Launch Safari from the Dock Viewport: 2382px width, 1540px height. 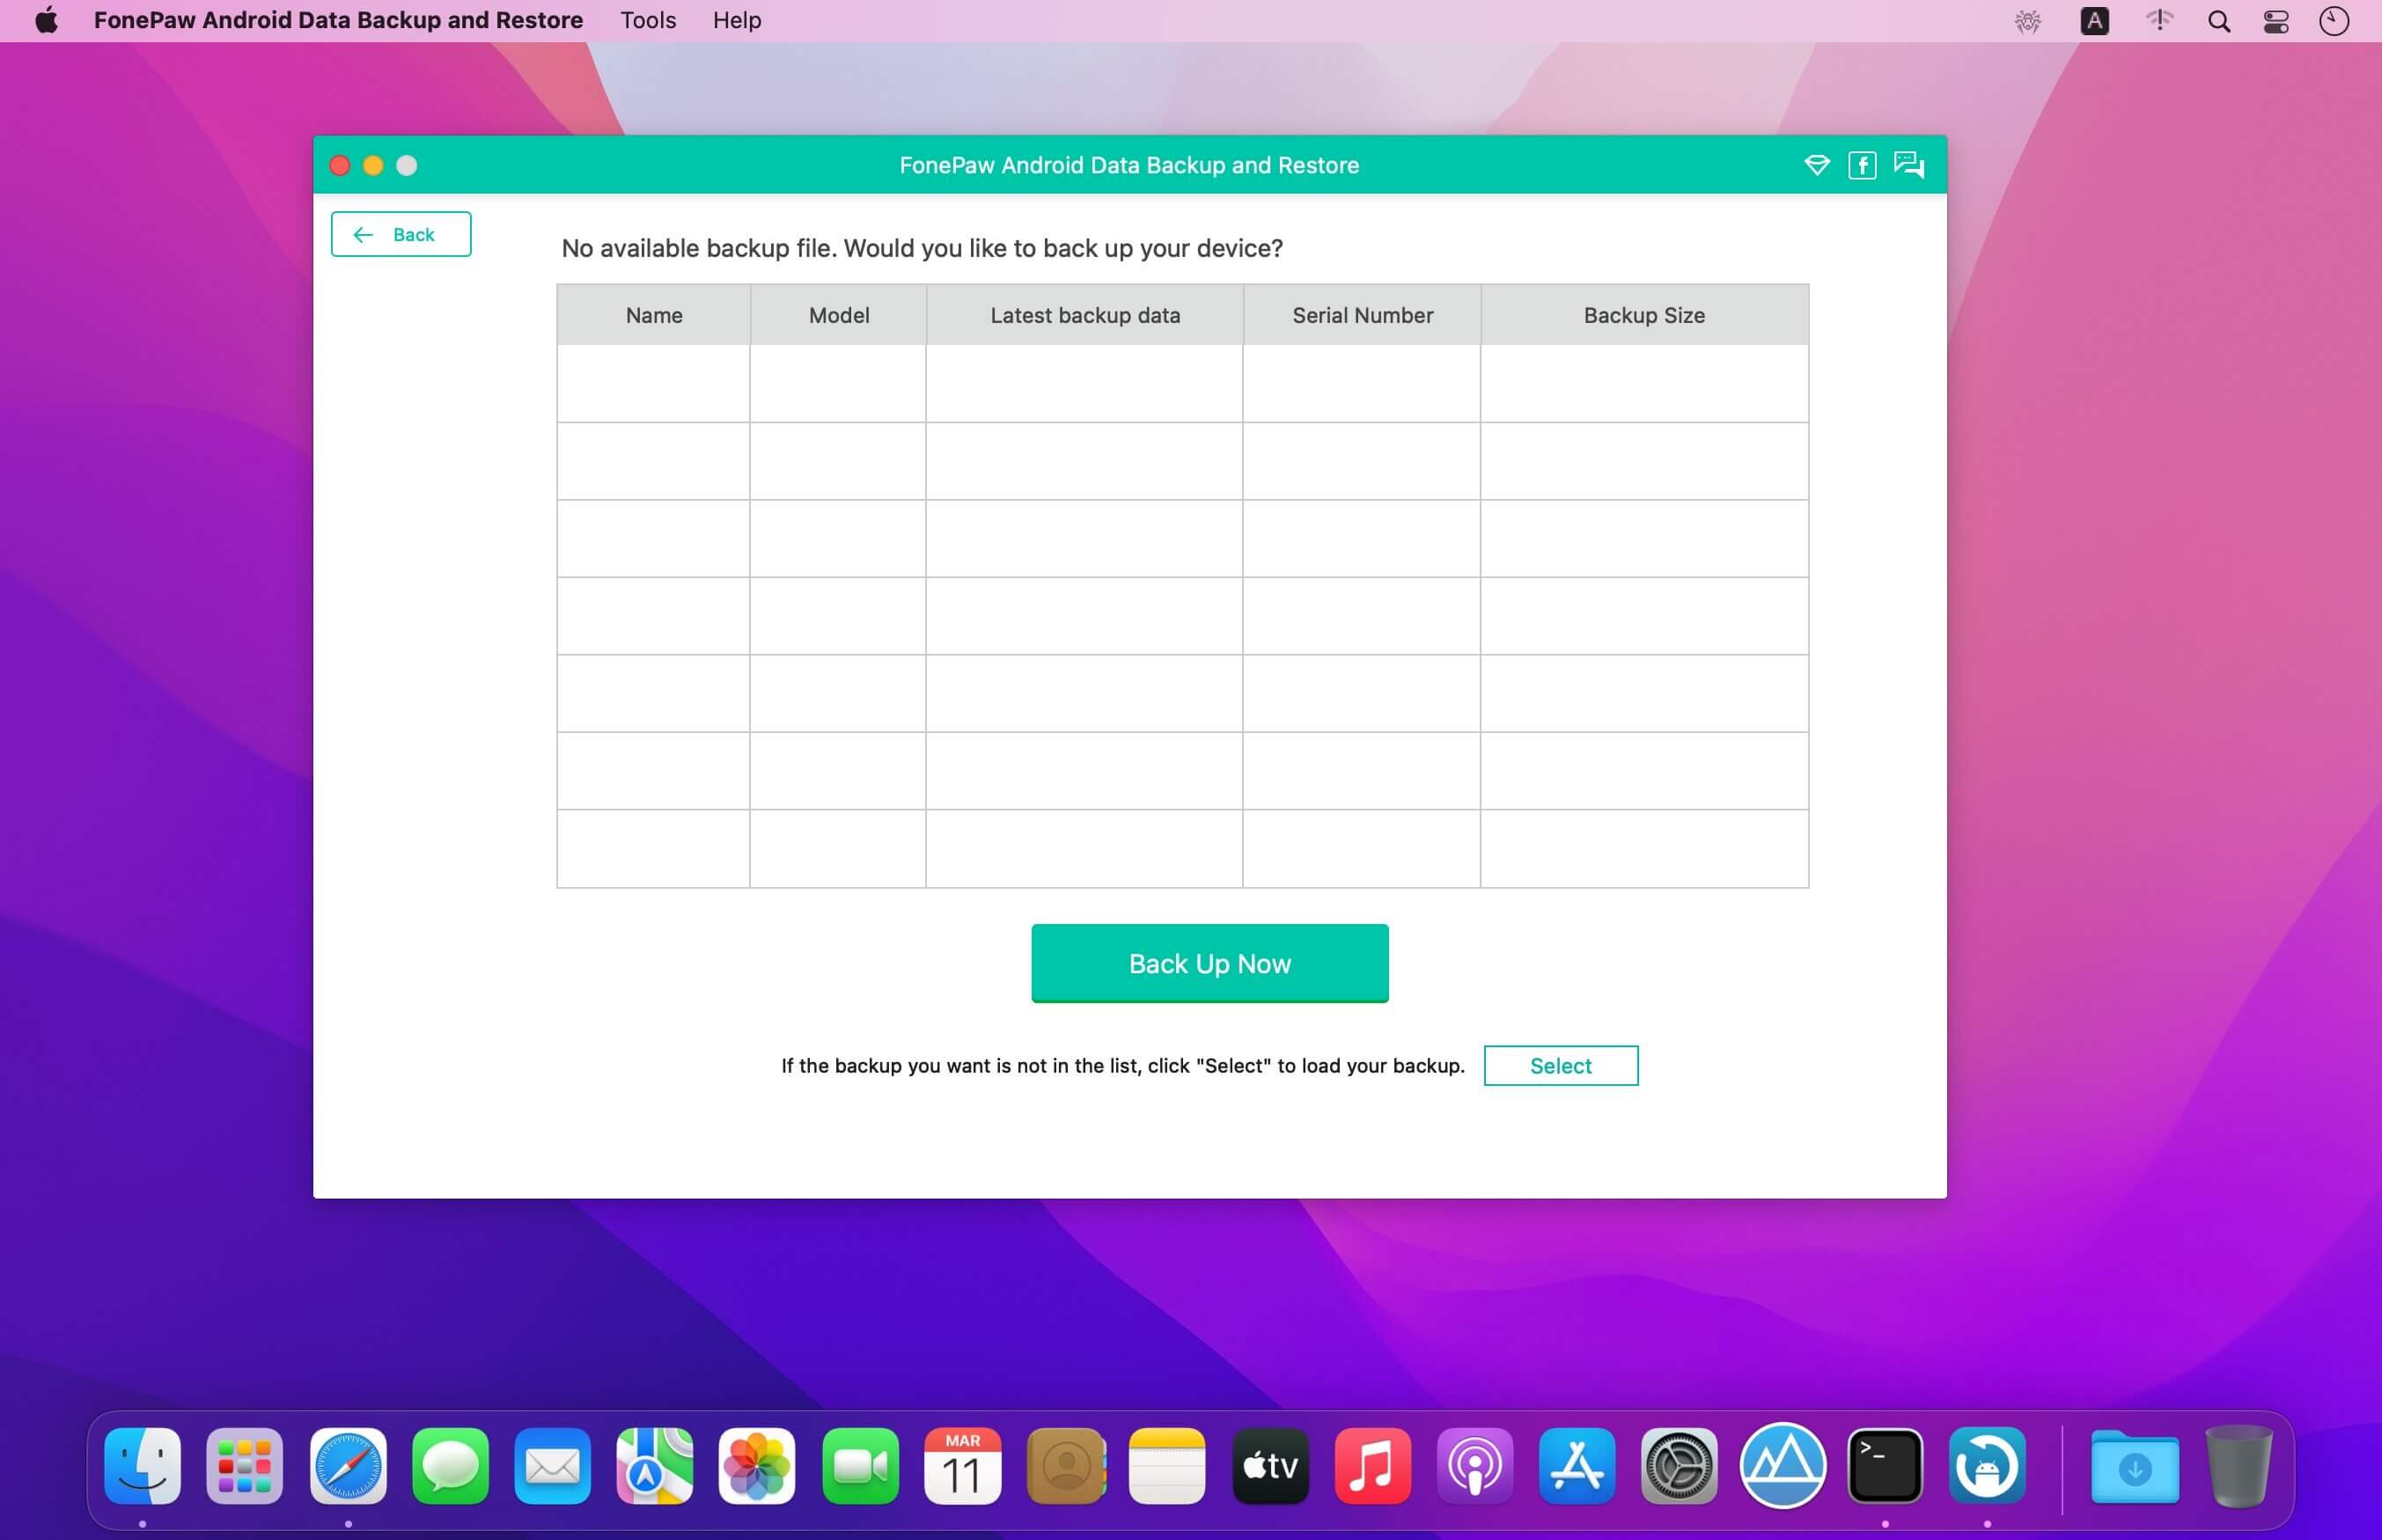point(348,1466)
